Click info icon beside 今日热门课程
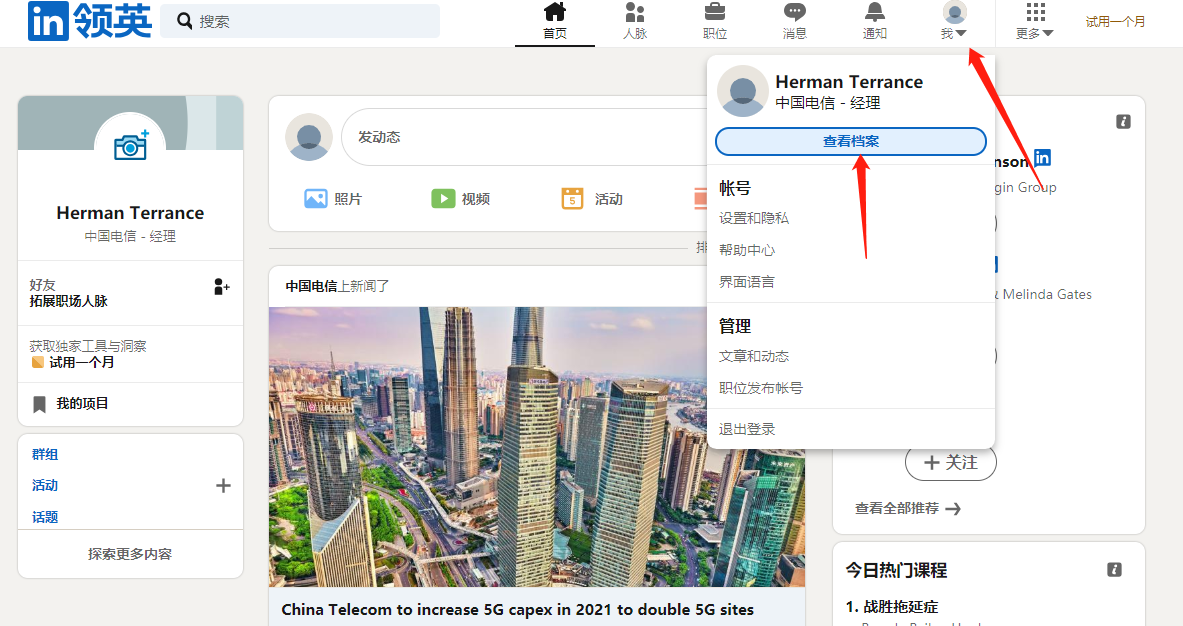Screen dimensions: 1183x626 click(1114, 569)
